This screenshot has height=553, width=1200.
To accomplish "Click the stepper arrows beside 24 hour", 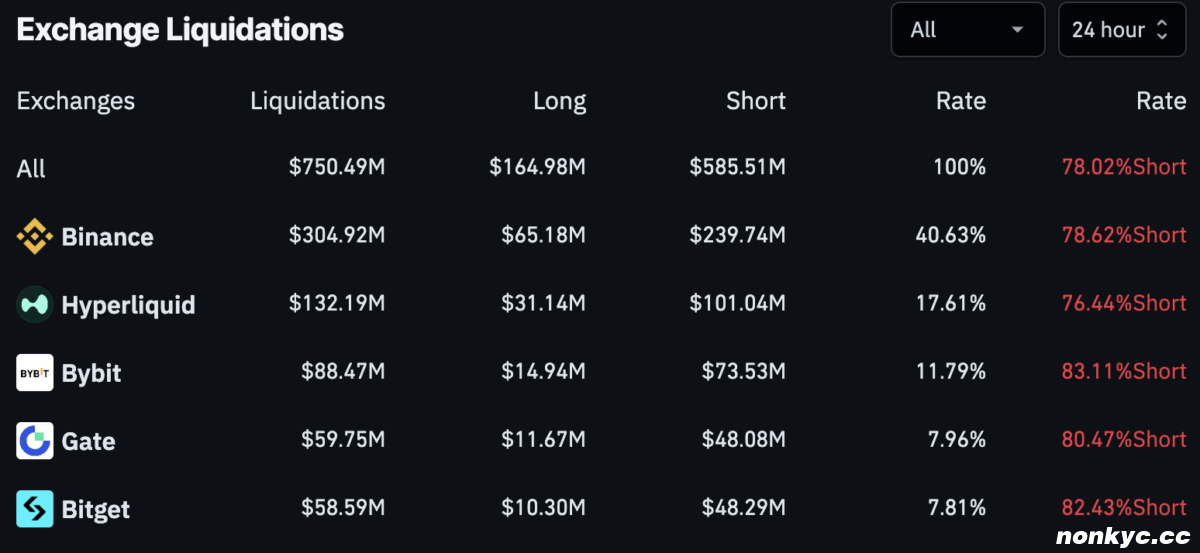I will (x=1162, y=30).
